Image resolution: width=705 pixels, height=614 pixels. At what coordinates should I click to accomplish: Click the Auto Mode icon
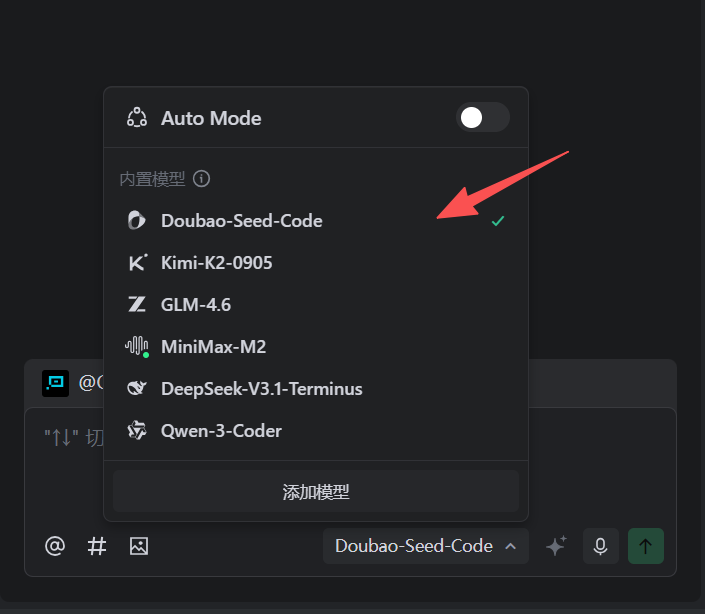pyautogui.click(x=137, y=118)
